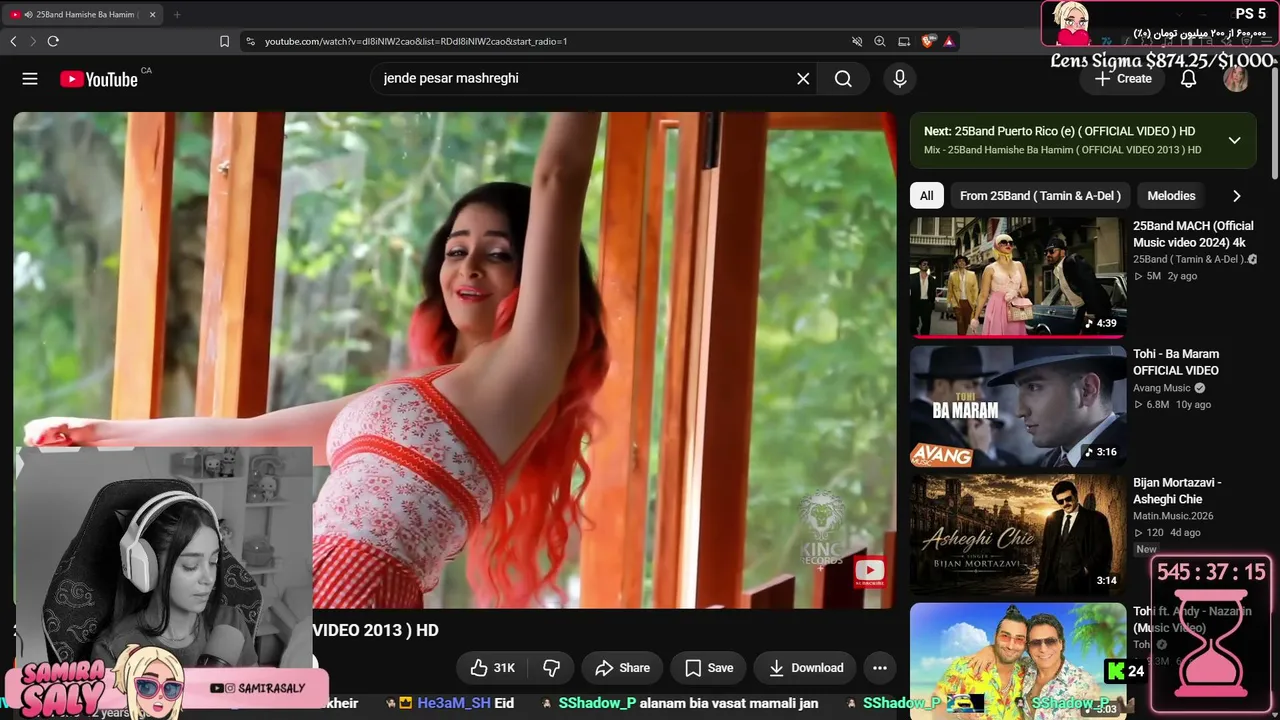Reload the current page
1280x720 pixels.
coord(53,41)
